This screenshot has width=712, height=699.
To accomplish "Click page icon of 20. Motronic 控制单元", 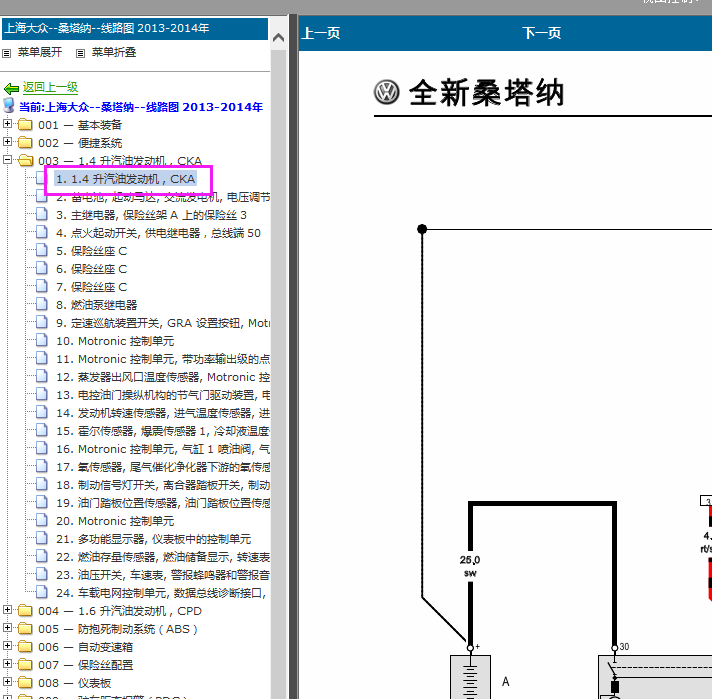I will [x=41, y=520].
